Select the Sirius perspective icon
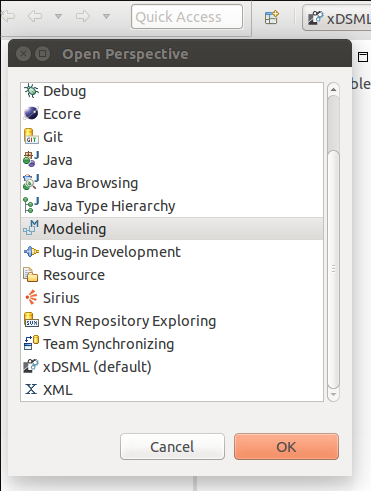371x491 pixels. click(31, 298)
